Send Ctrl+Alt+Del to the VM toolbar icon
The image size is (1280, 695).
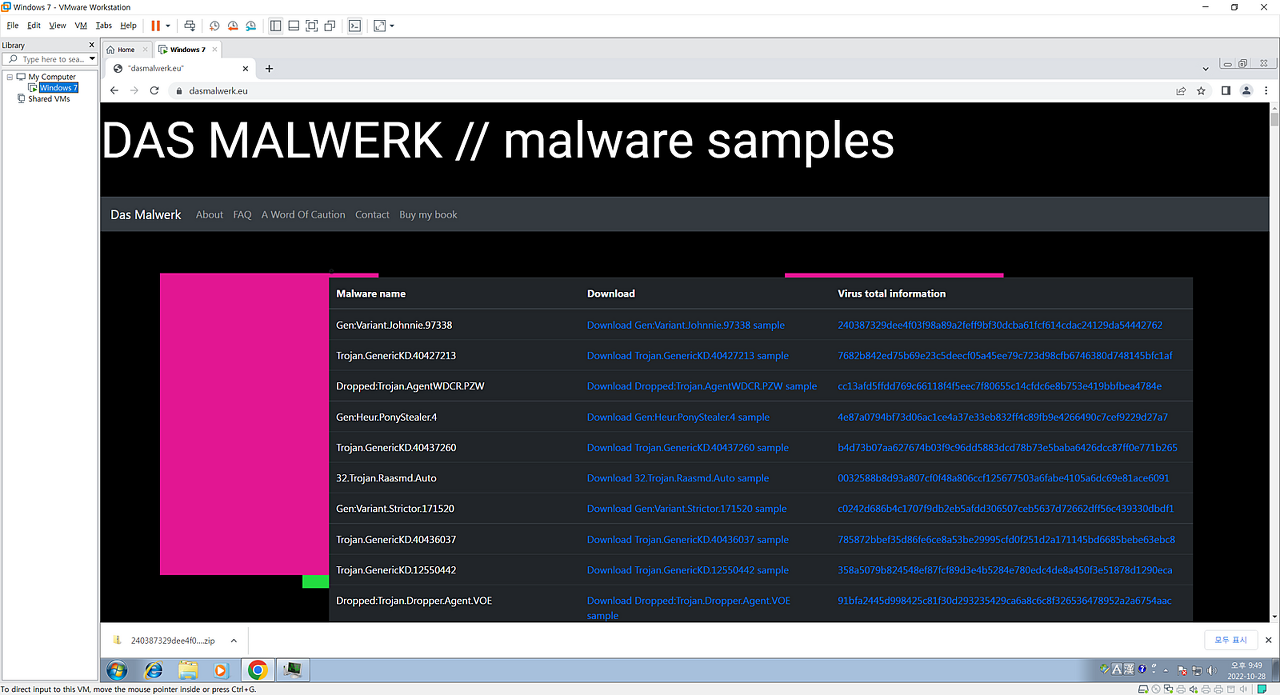coord(190,25)
